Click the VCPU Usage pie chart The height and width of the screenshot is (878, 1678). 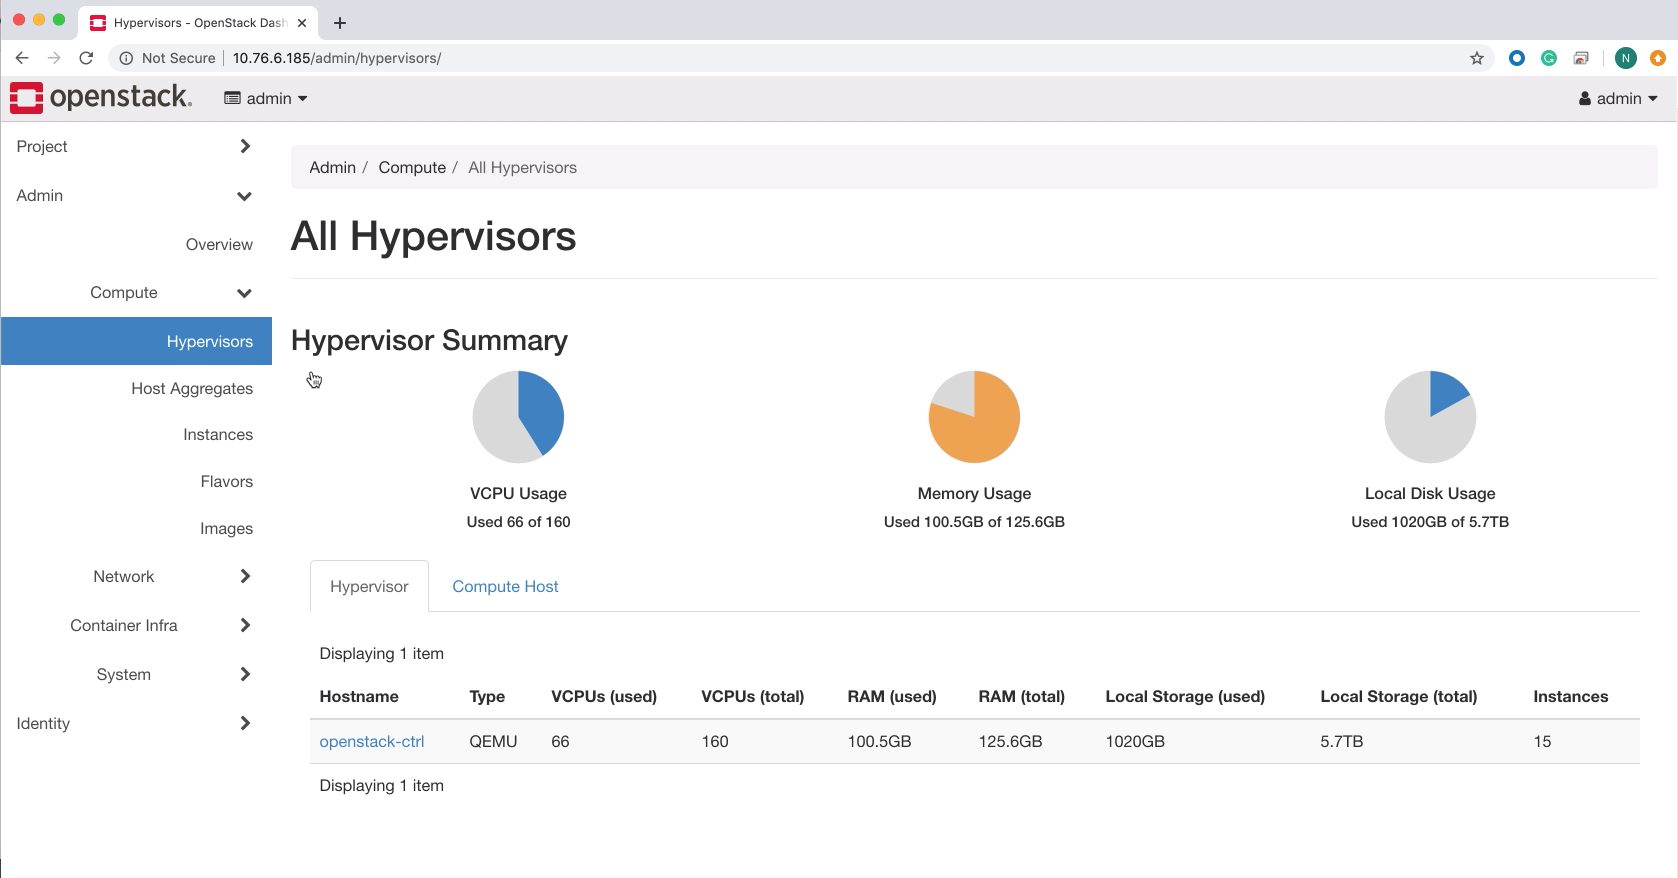point(518,417)
